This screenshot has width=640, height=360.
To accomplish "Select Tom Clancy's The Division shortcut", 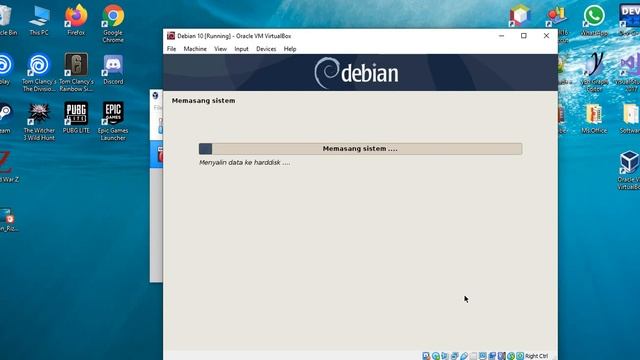I will point(39,73).
